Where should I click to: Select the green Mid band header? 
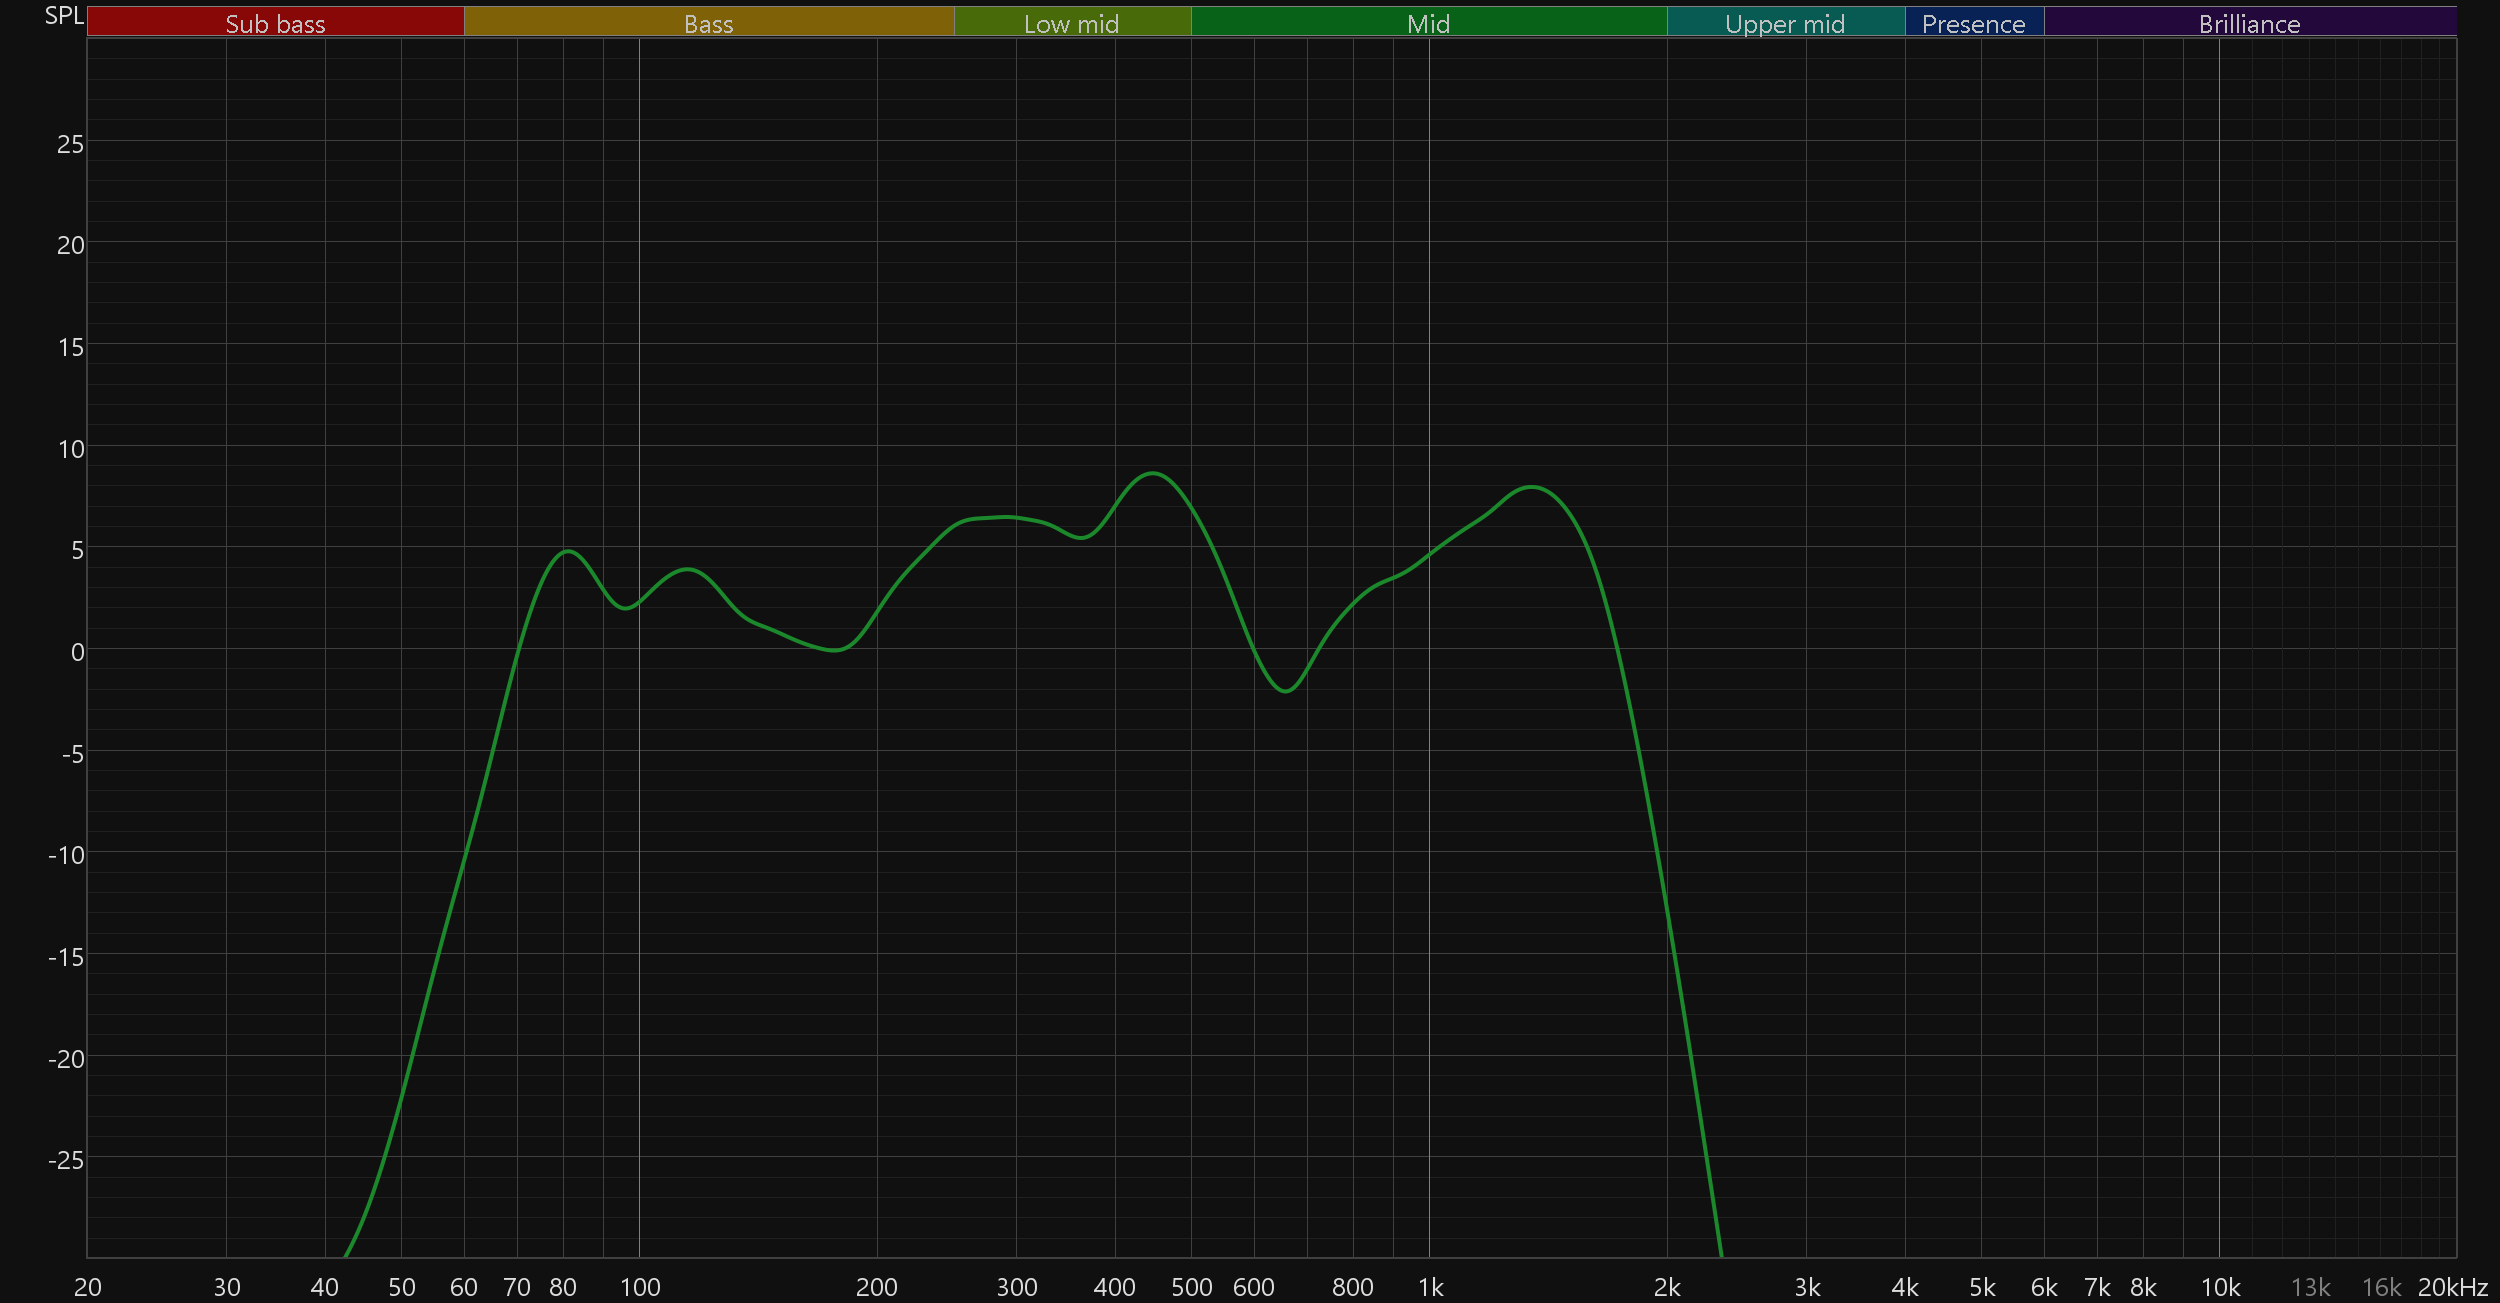1428,22
